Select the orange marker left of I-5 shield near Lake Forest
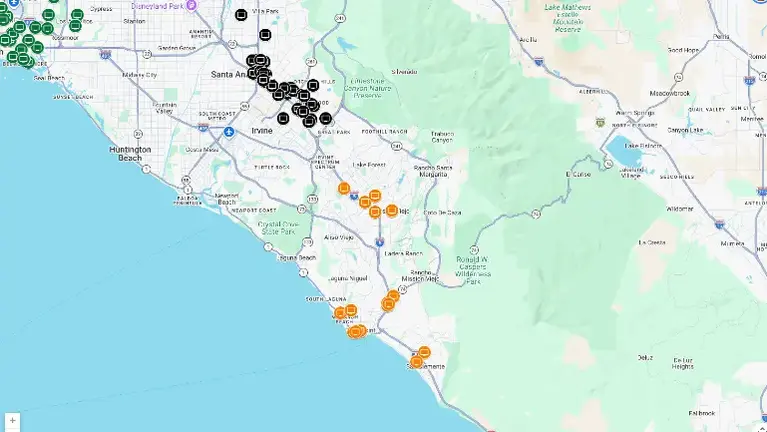The height and width of the screenshot is (432, 767). point(344,188)
